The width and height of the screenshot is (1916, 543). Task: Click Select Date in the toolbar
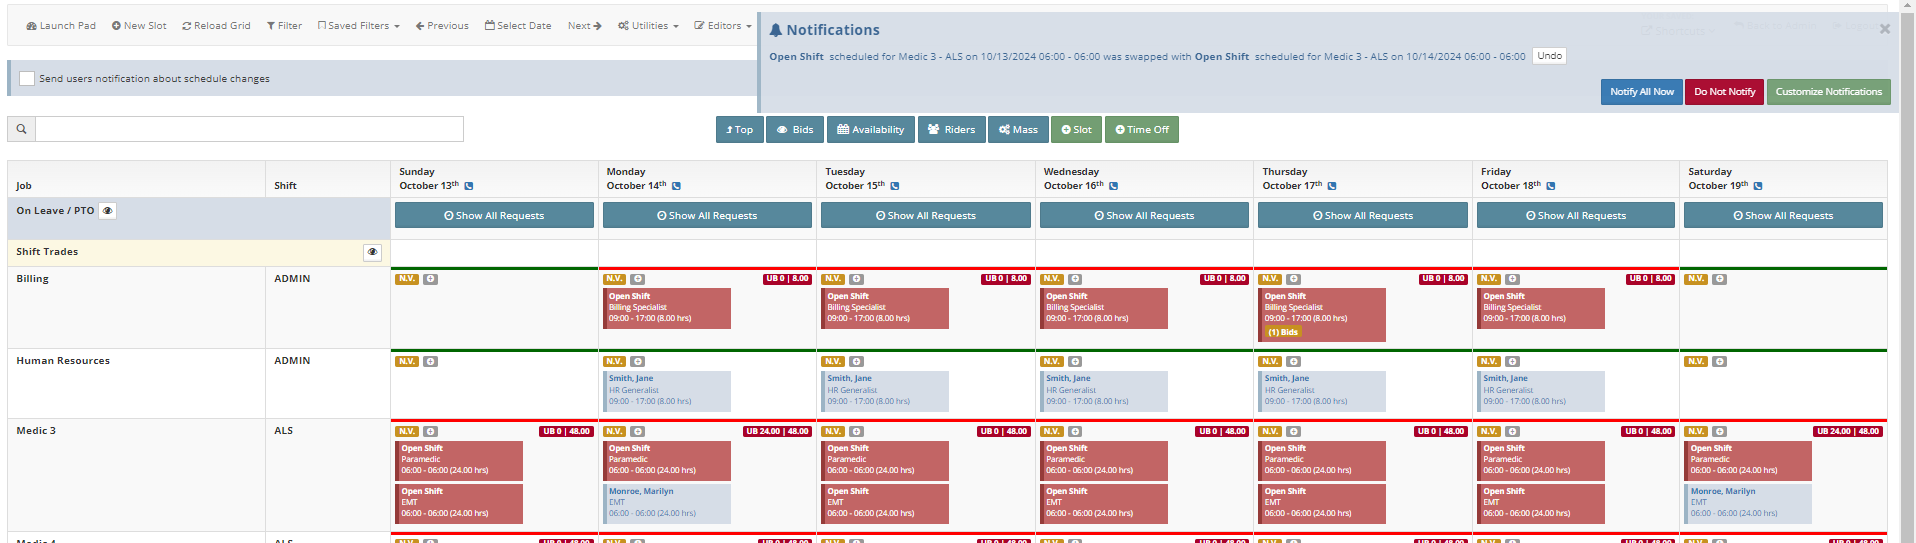coord(518,26)
